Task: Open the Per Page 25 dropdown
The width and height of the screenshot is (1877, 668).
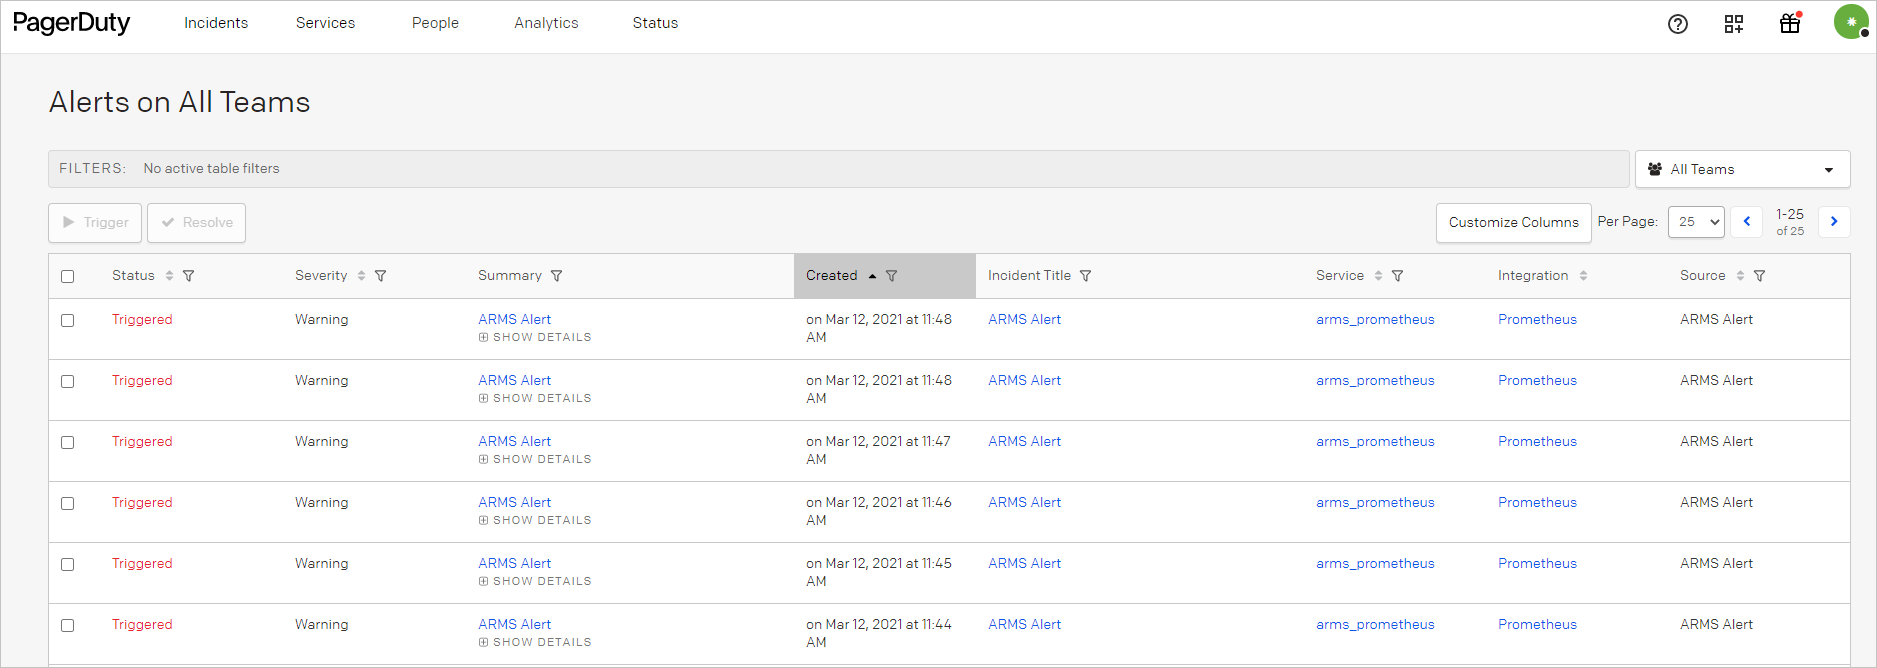Action: [x=1696, y=222]
